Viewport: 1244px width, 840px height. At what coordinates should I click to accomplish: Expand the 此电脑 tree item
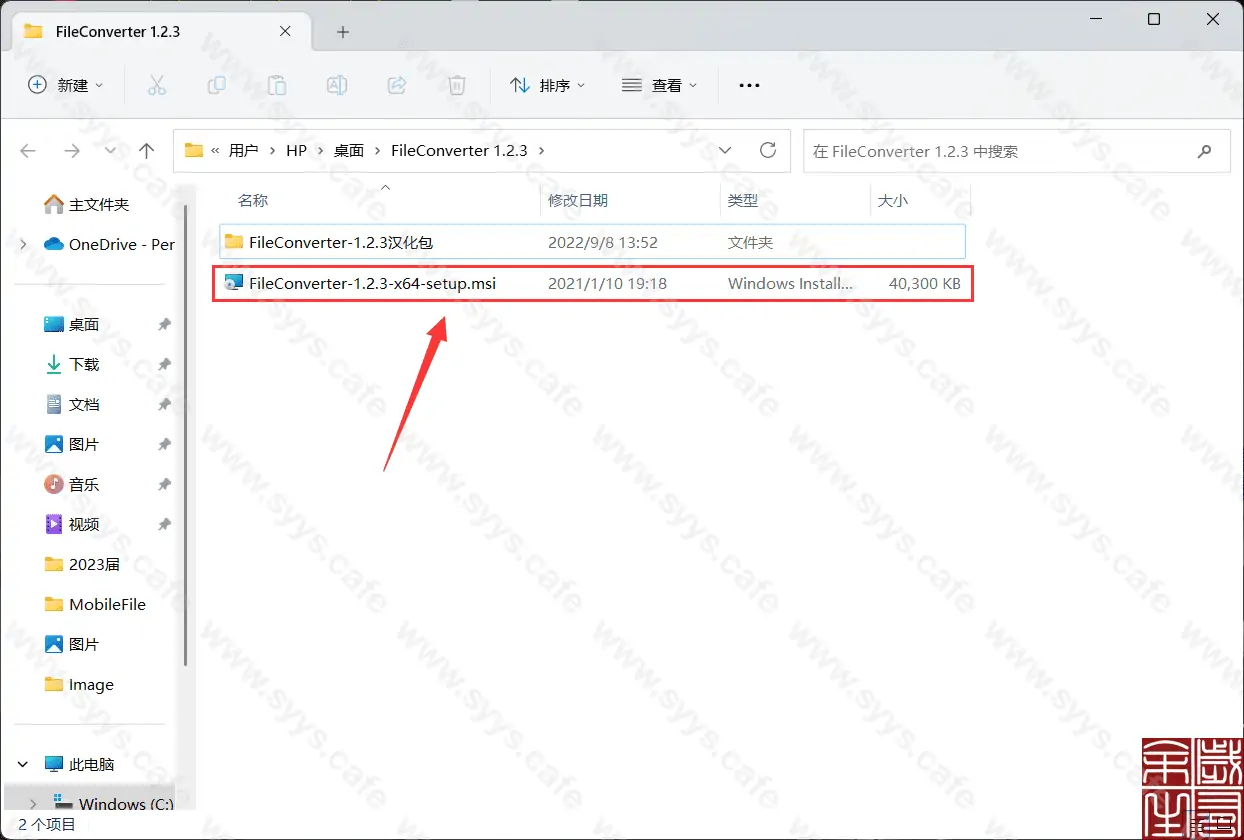click(22, 764)
